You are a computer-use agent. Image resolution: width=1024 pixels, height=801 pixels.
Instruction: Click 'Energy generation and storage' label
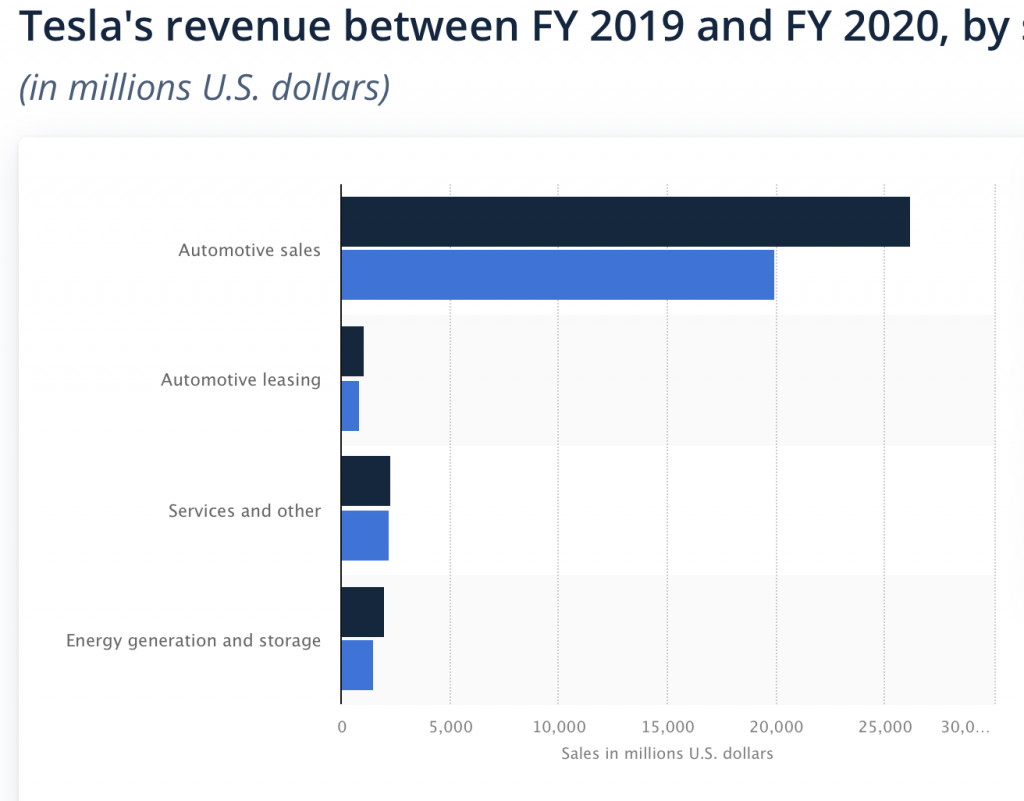(x=193, y=641)
